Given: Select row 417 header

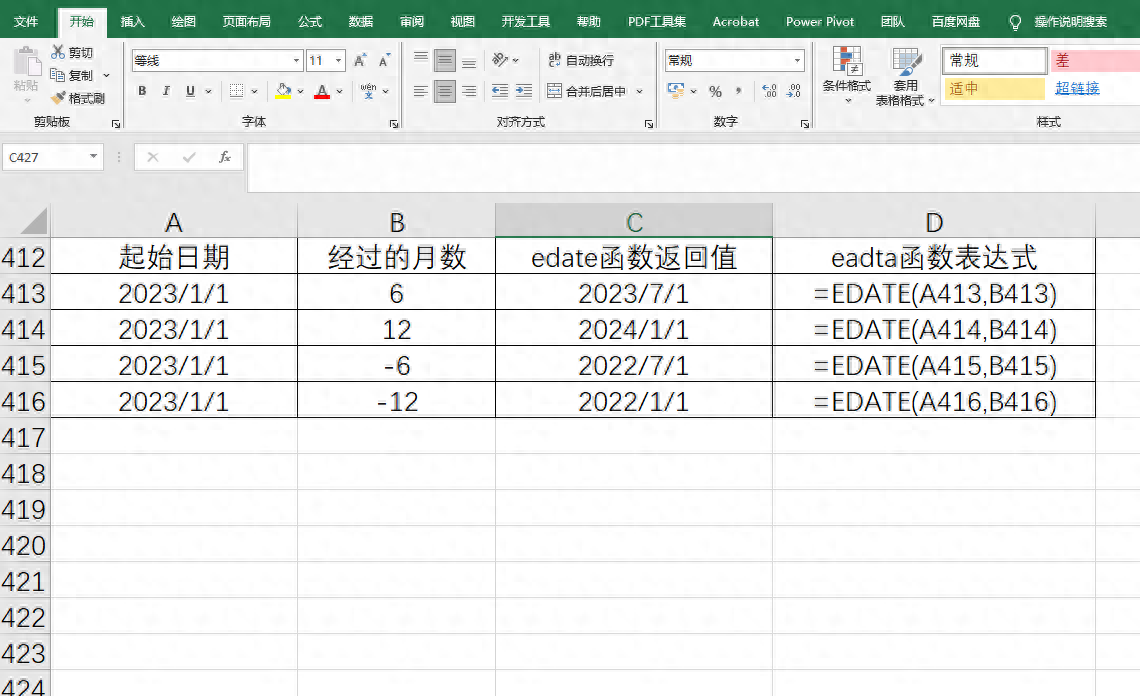Looking at the screenshot, I should (25, 437).
